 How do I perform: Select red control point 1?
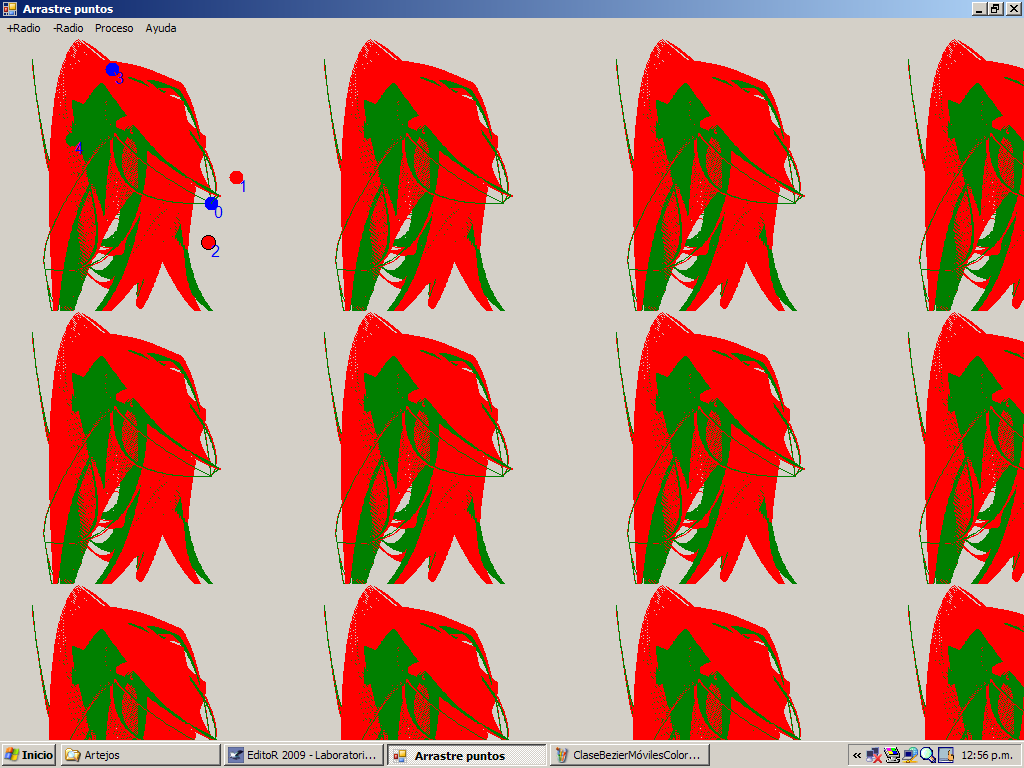coord(236,177)
